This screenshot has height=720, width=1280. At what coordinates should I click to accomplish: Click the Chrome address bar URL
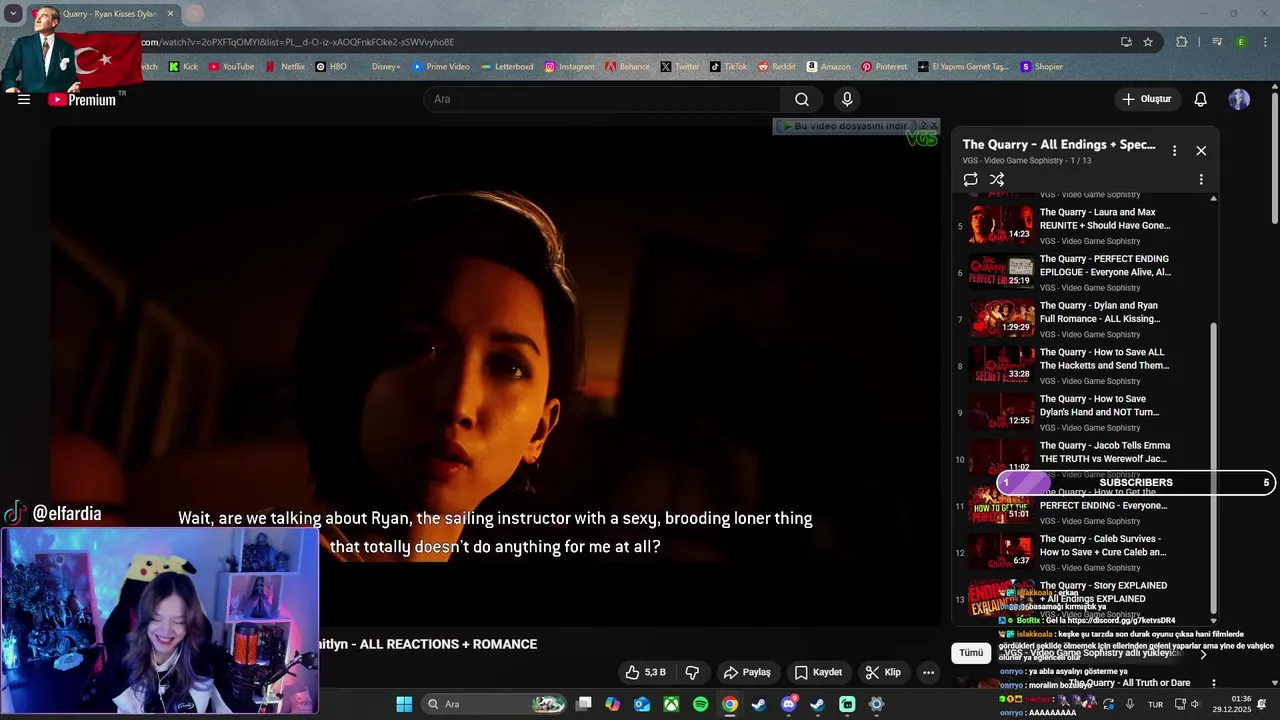coord(298,42)
